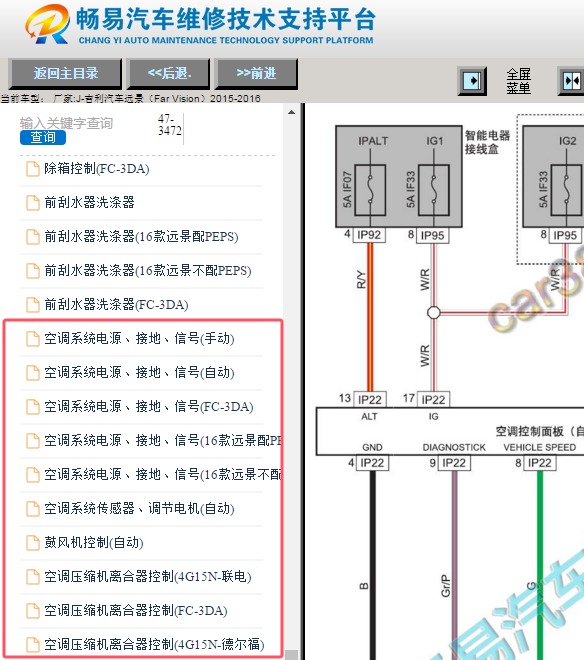
Task: Click the IP92 connector label at pin 4
Action: 369,235
